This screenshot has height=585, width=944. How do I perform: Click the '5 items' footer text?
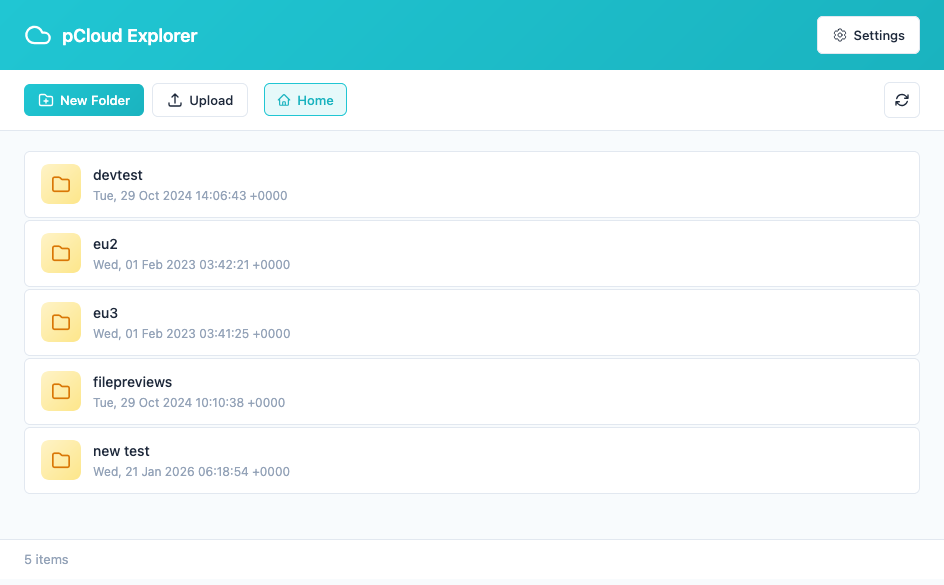tap(46, 559)
